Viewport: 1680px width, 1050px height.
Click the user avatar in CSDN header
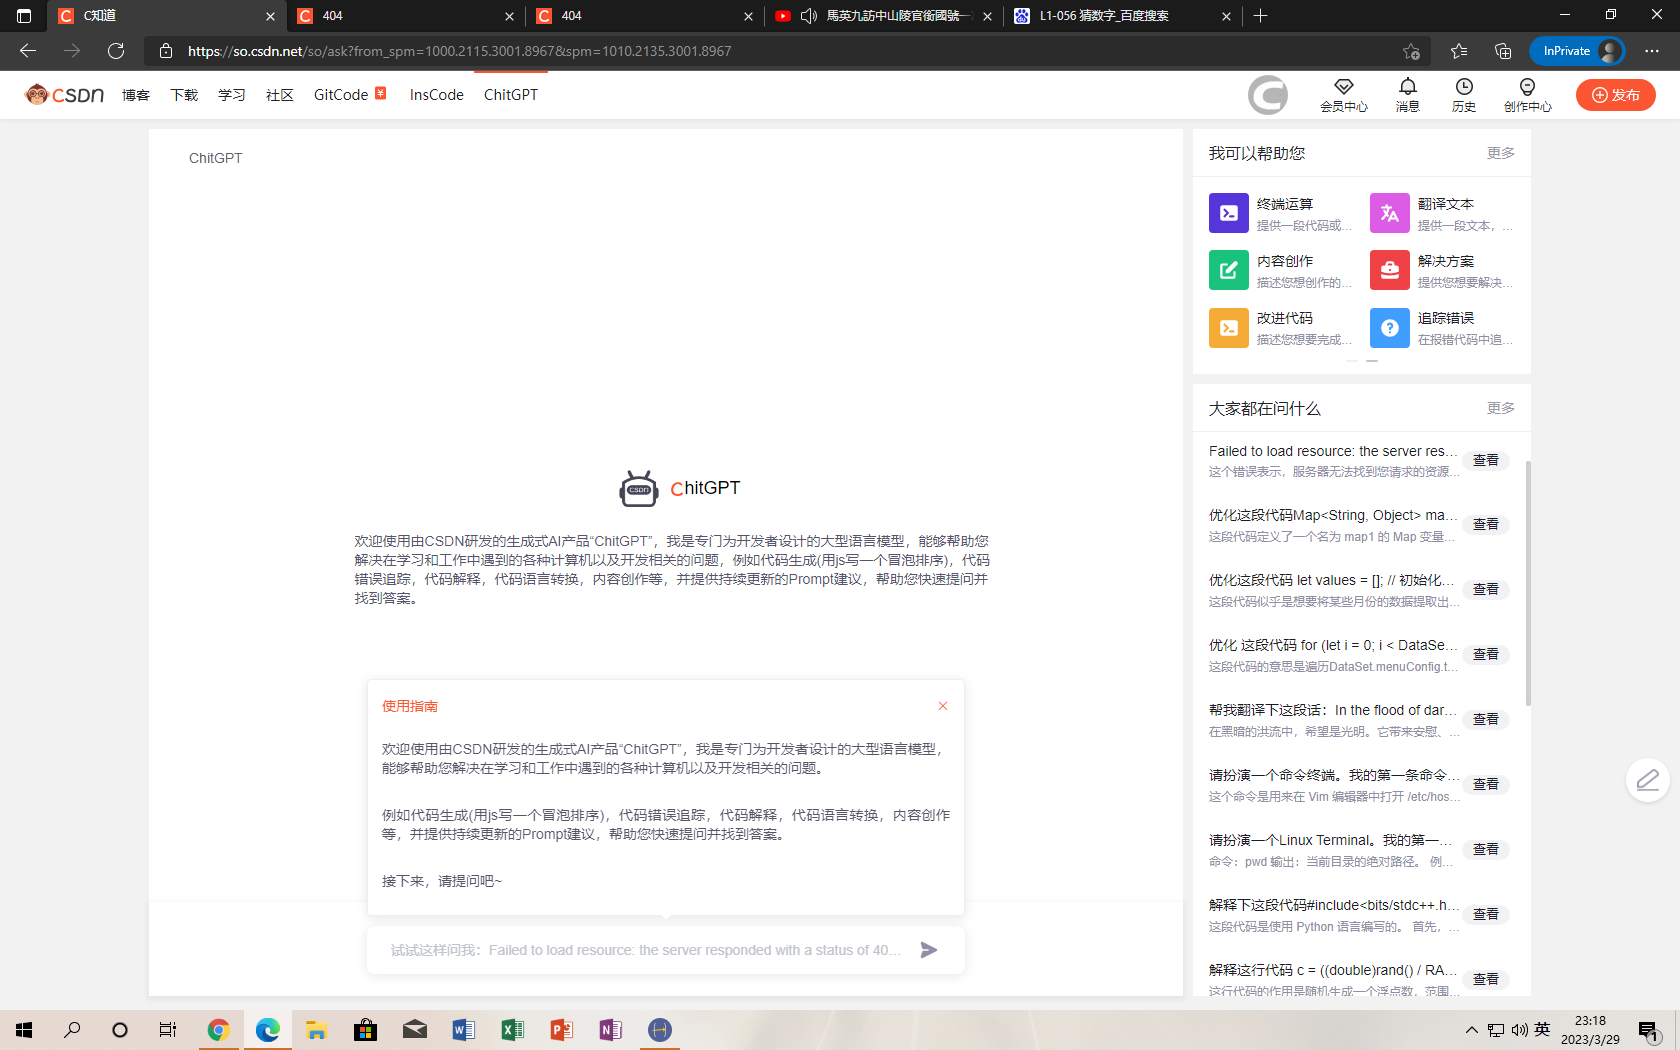(1268, 95)
